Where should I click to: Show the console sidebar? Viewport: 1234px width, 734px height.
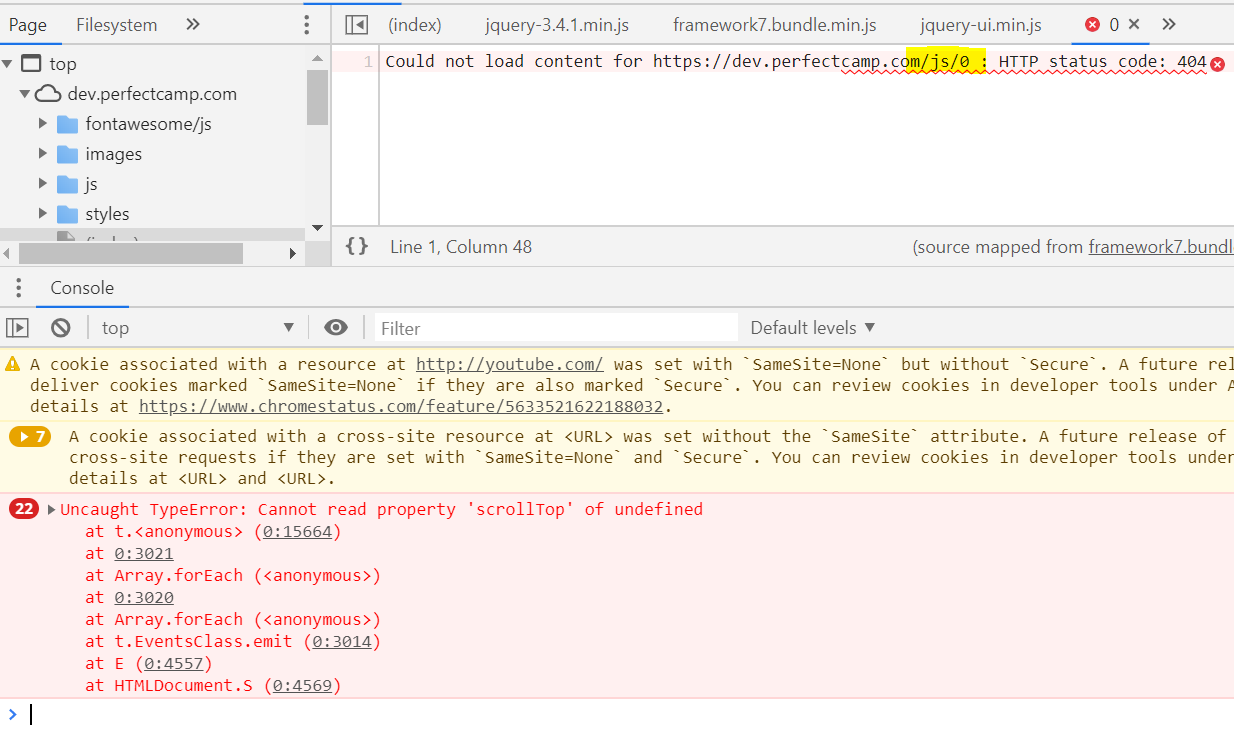coord(18,327)
